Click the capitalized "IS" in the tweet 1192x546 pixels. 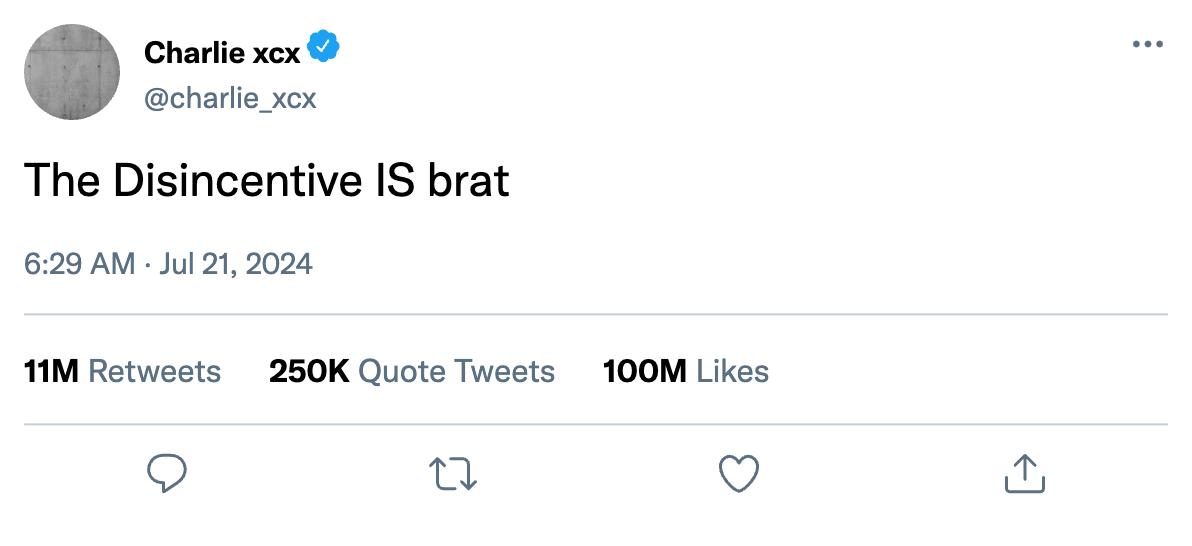coord(395,181)
